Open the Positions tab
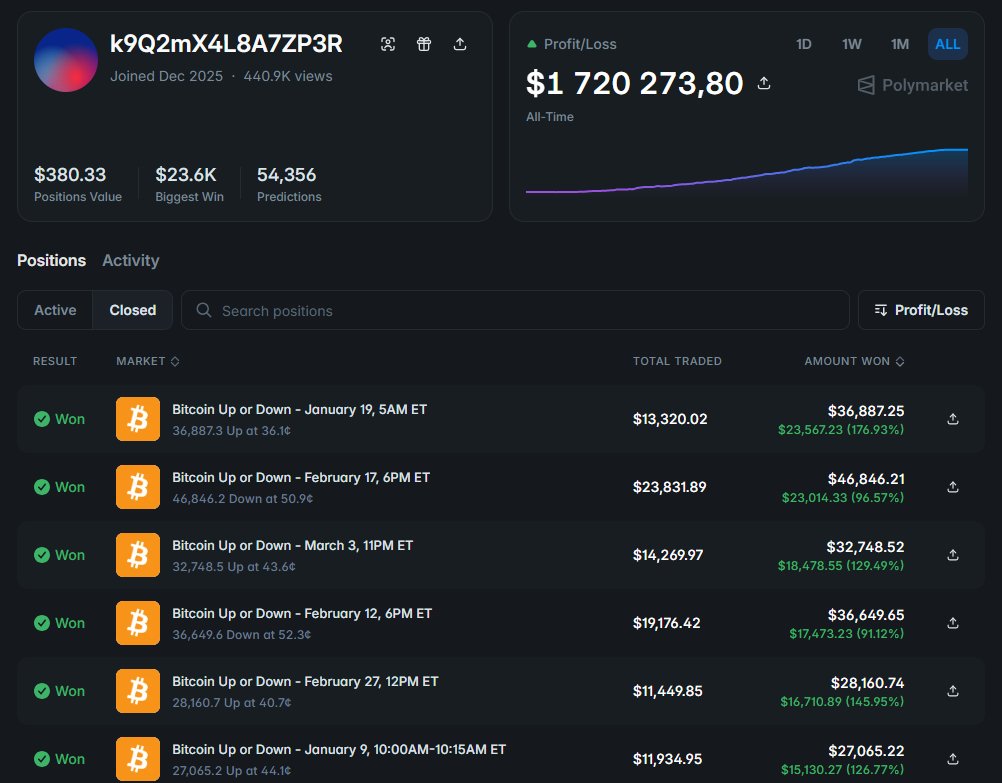This screenshot has height=783, width=1002. 51,260
